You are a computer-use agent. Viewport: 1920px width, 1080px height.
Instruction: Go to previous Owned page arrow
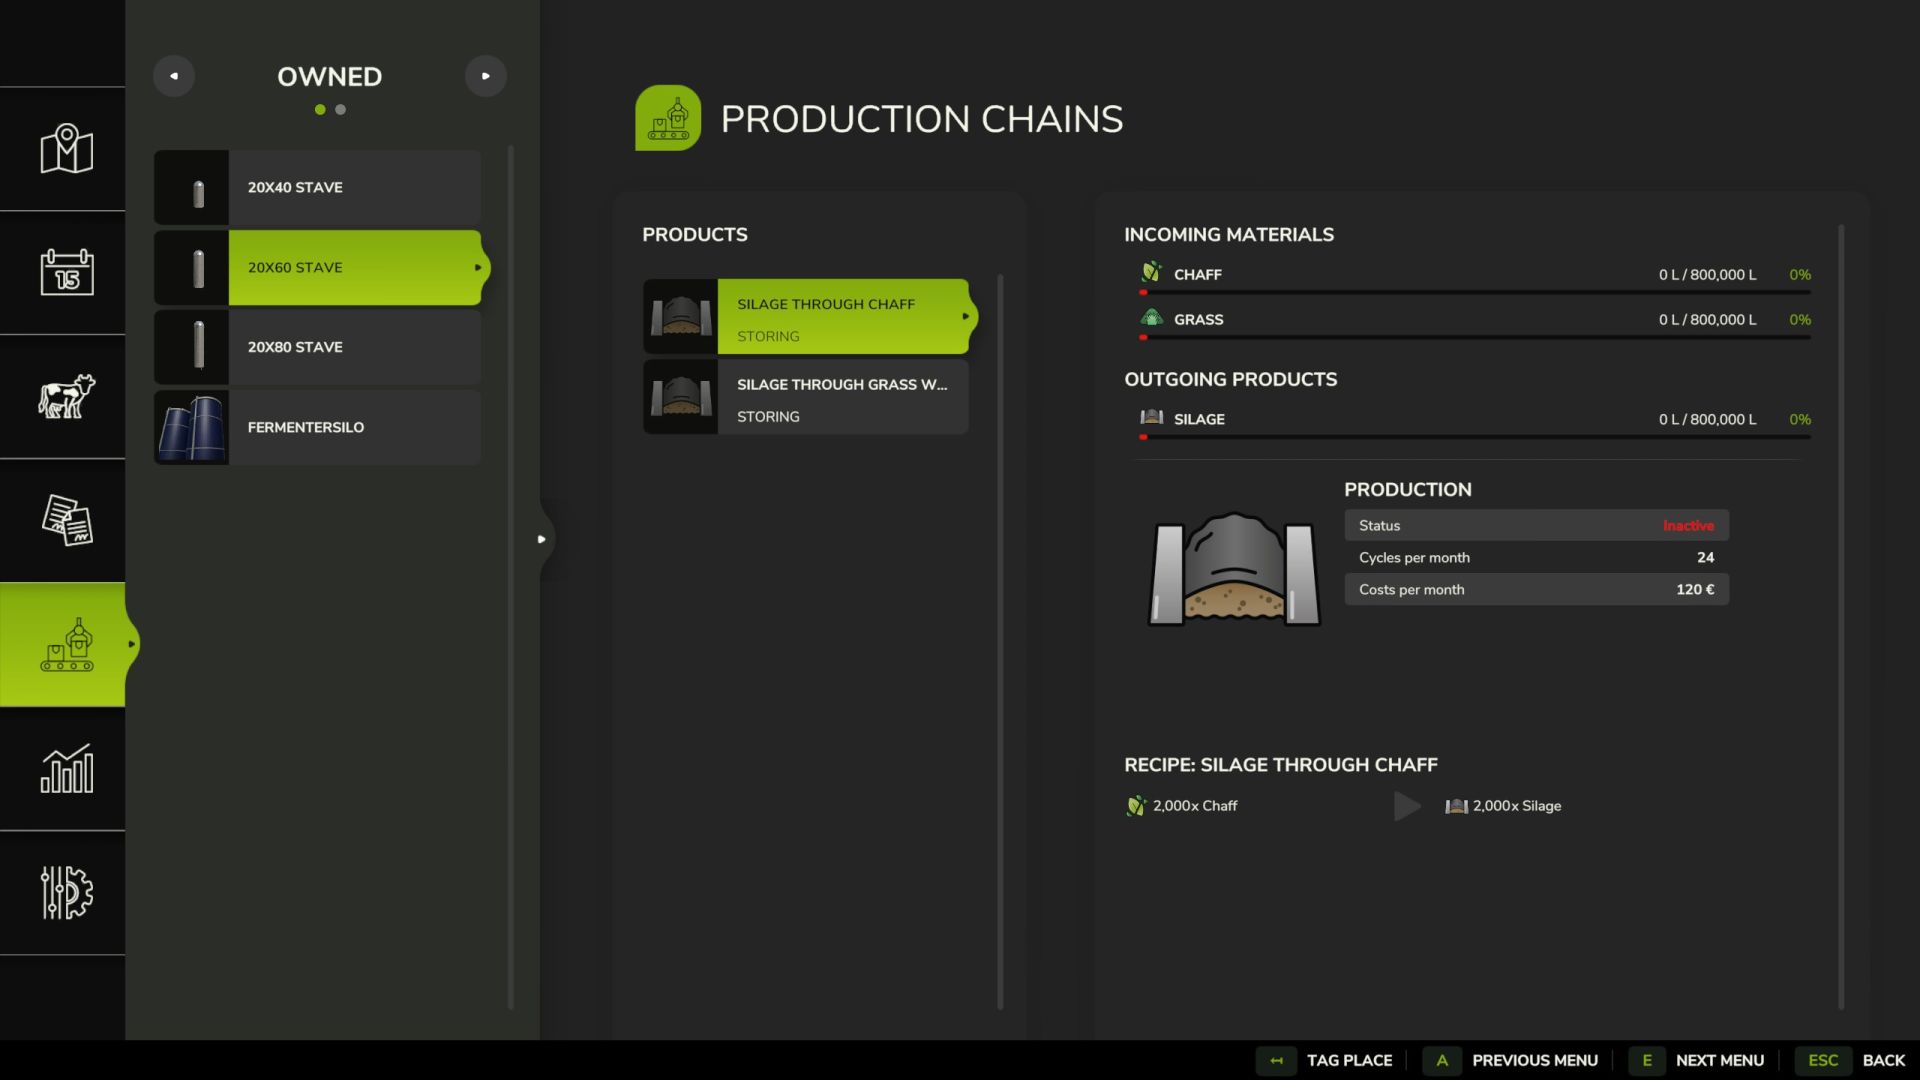click(174, 76)
